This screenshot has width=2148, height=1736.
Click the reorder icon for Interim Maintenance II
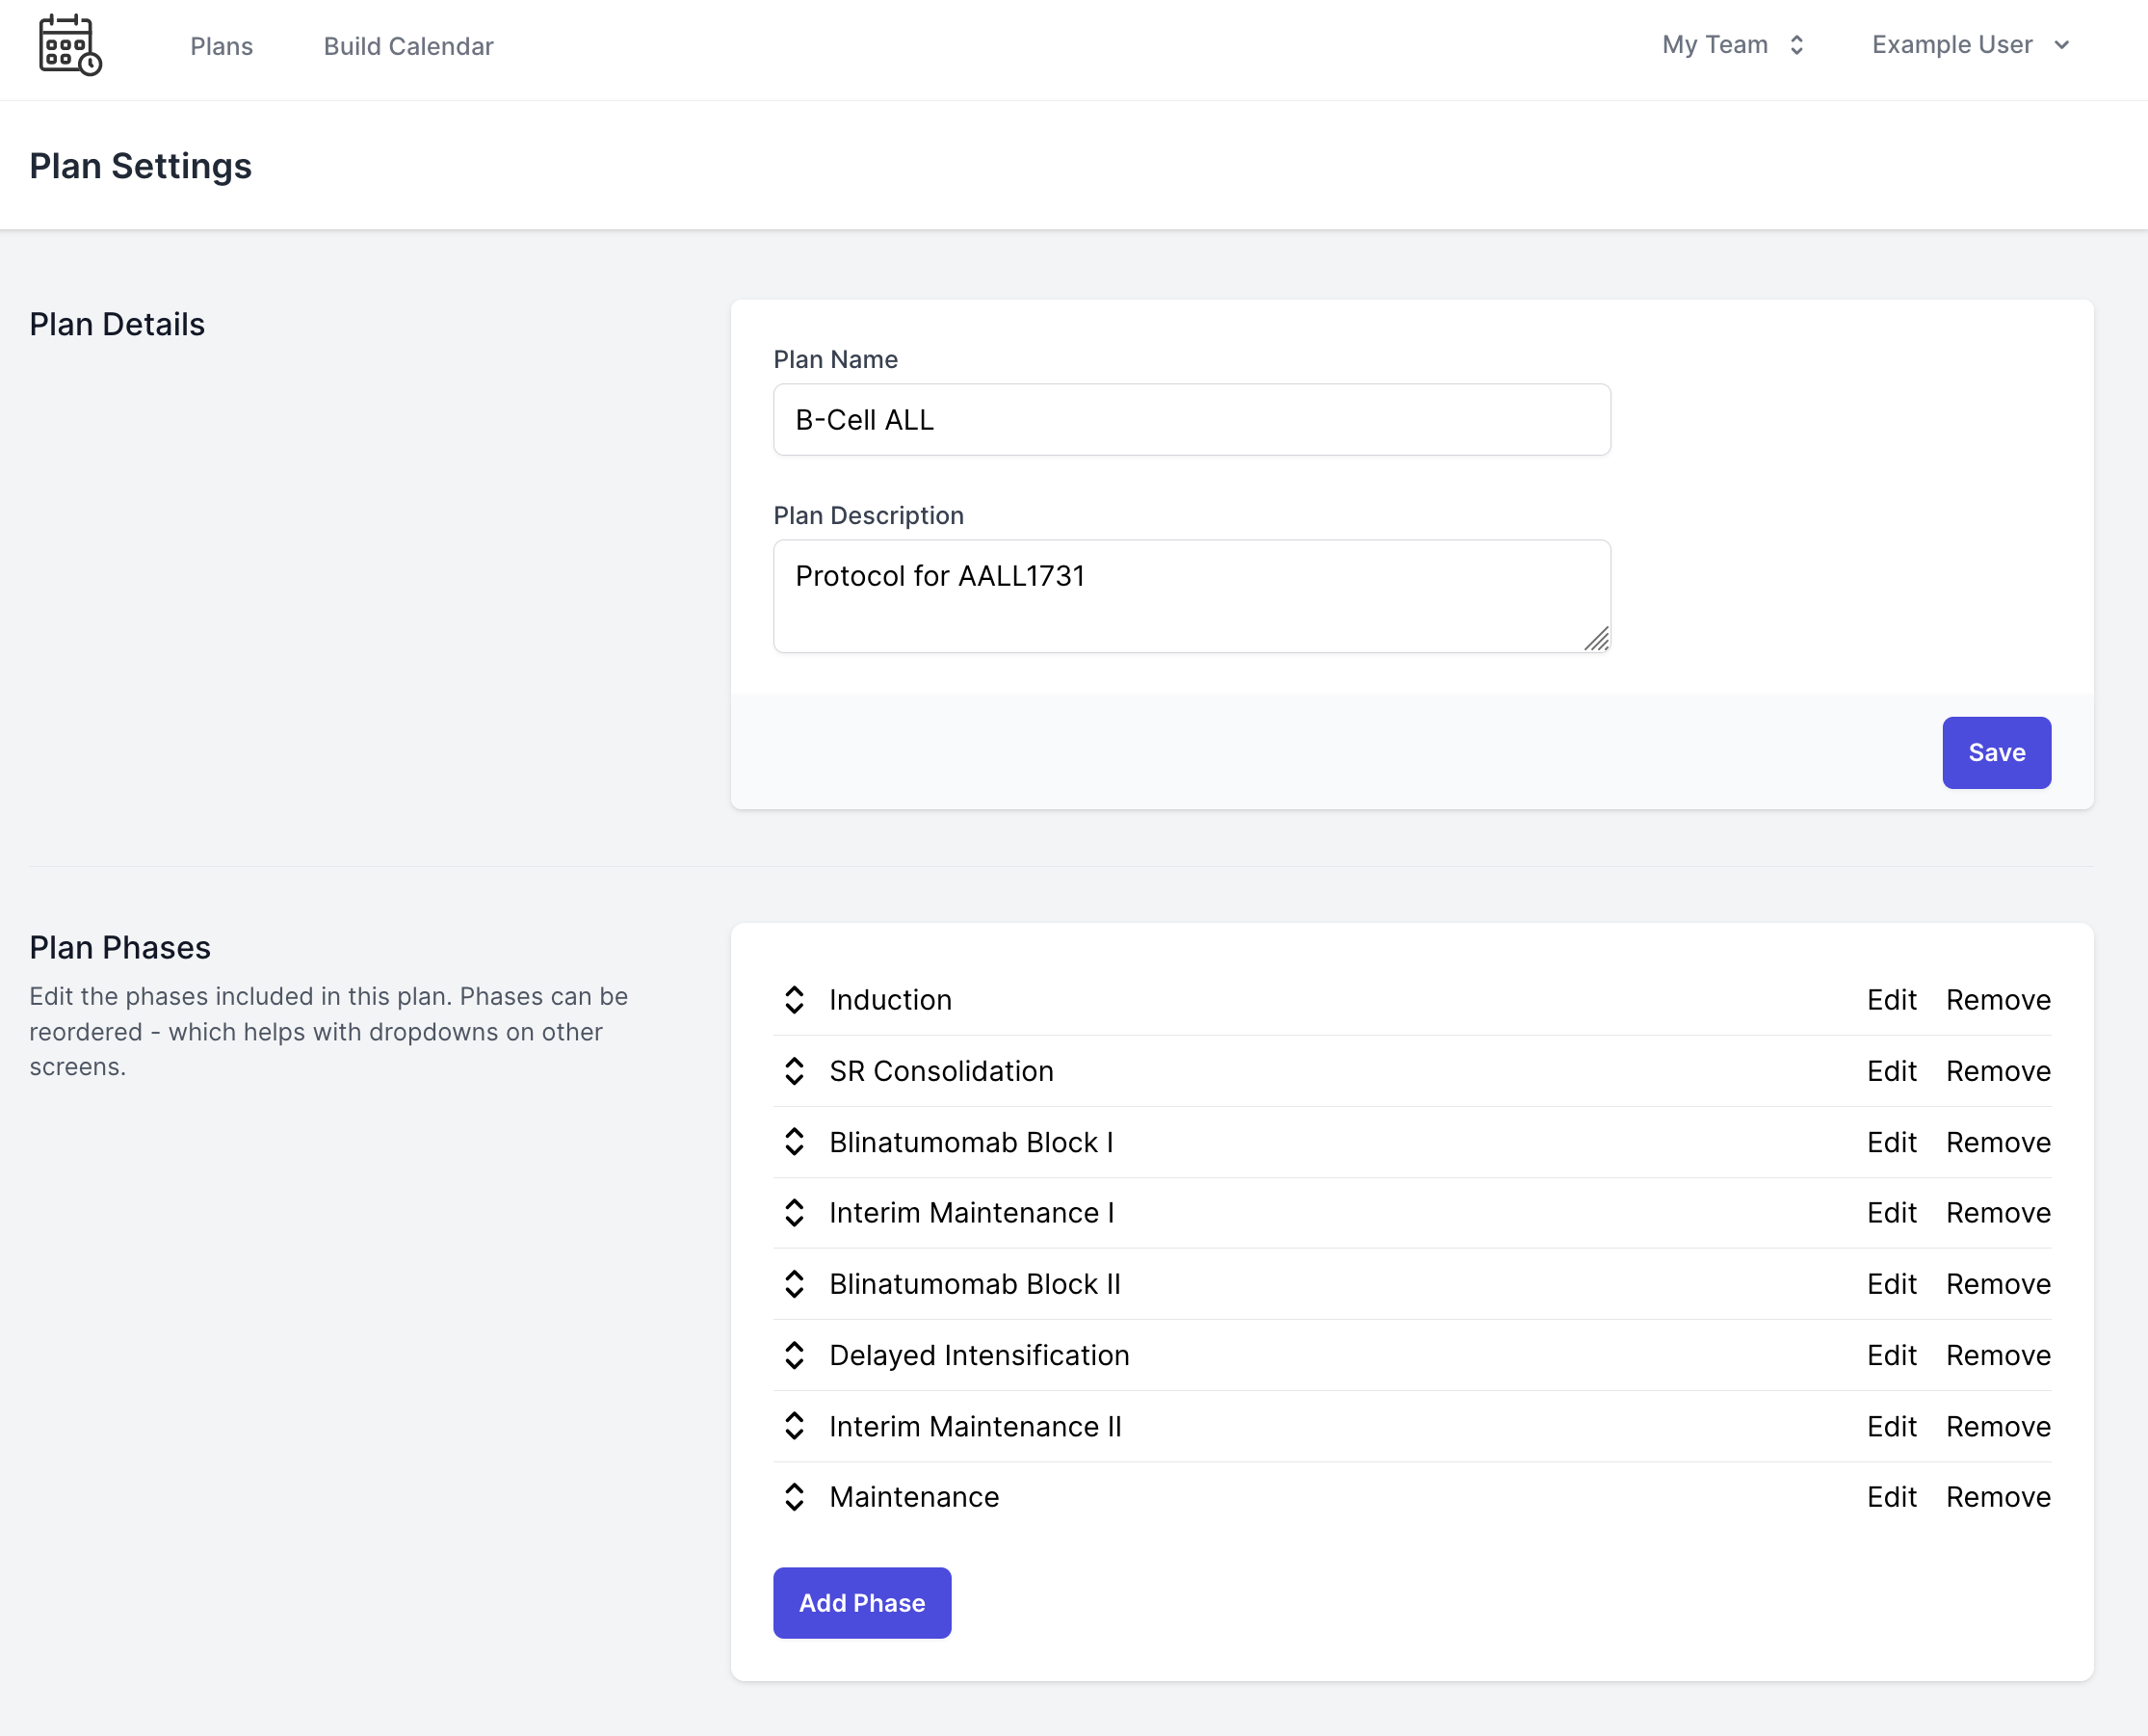tap(795, 1426)
